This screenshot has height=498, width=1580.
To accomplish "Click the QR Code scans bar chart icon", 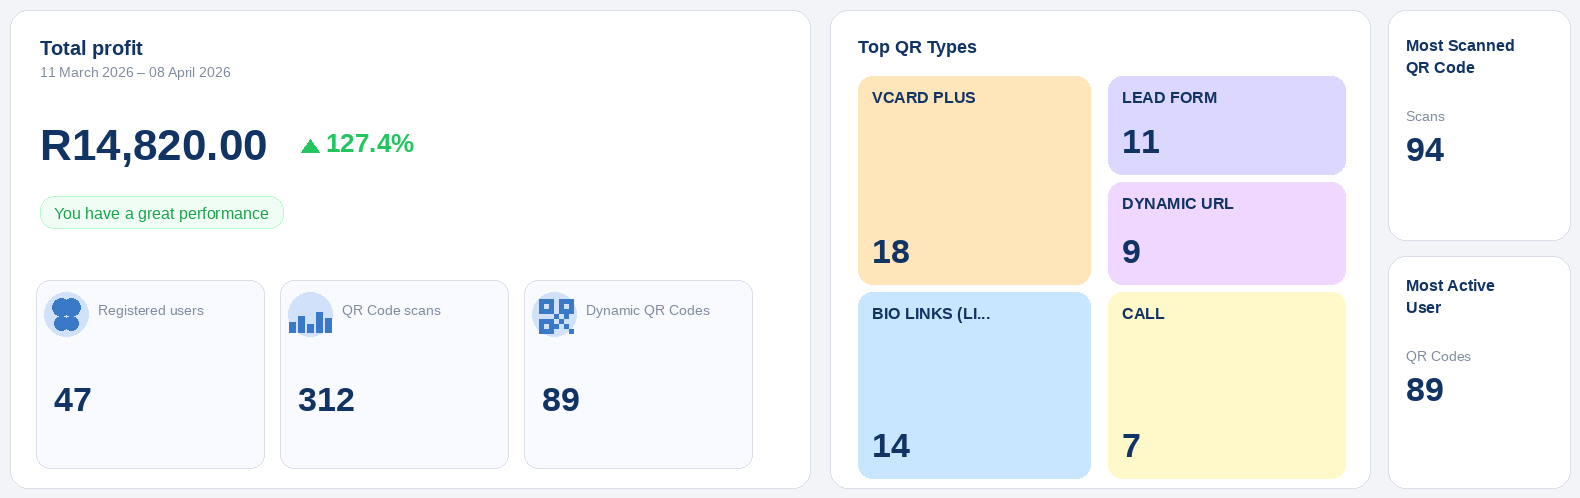I will click(x=310, y=314).
